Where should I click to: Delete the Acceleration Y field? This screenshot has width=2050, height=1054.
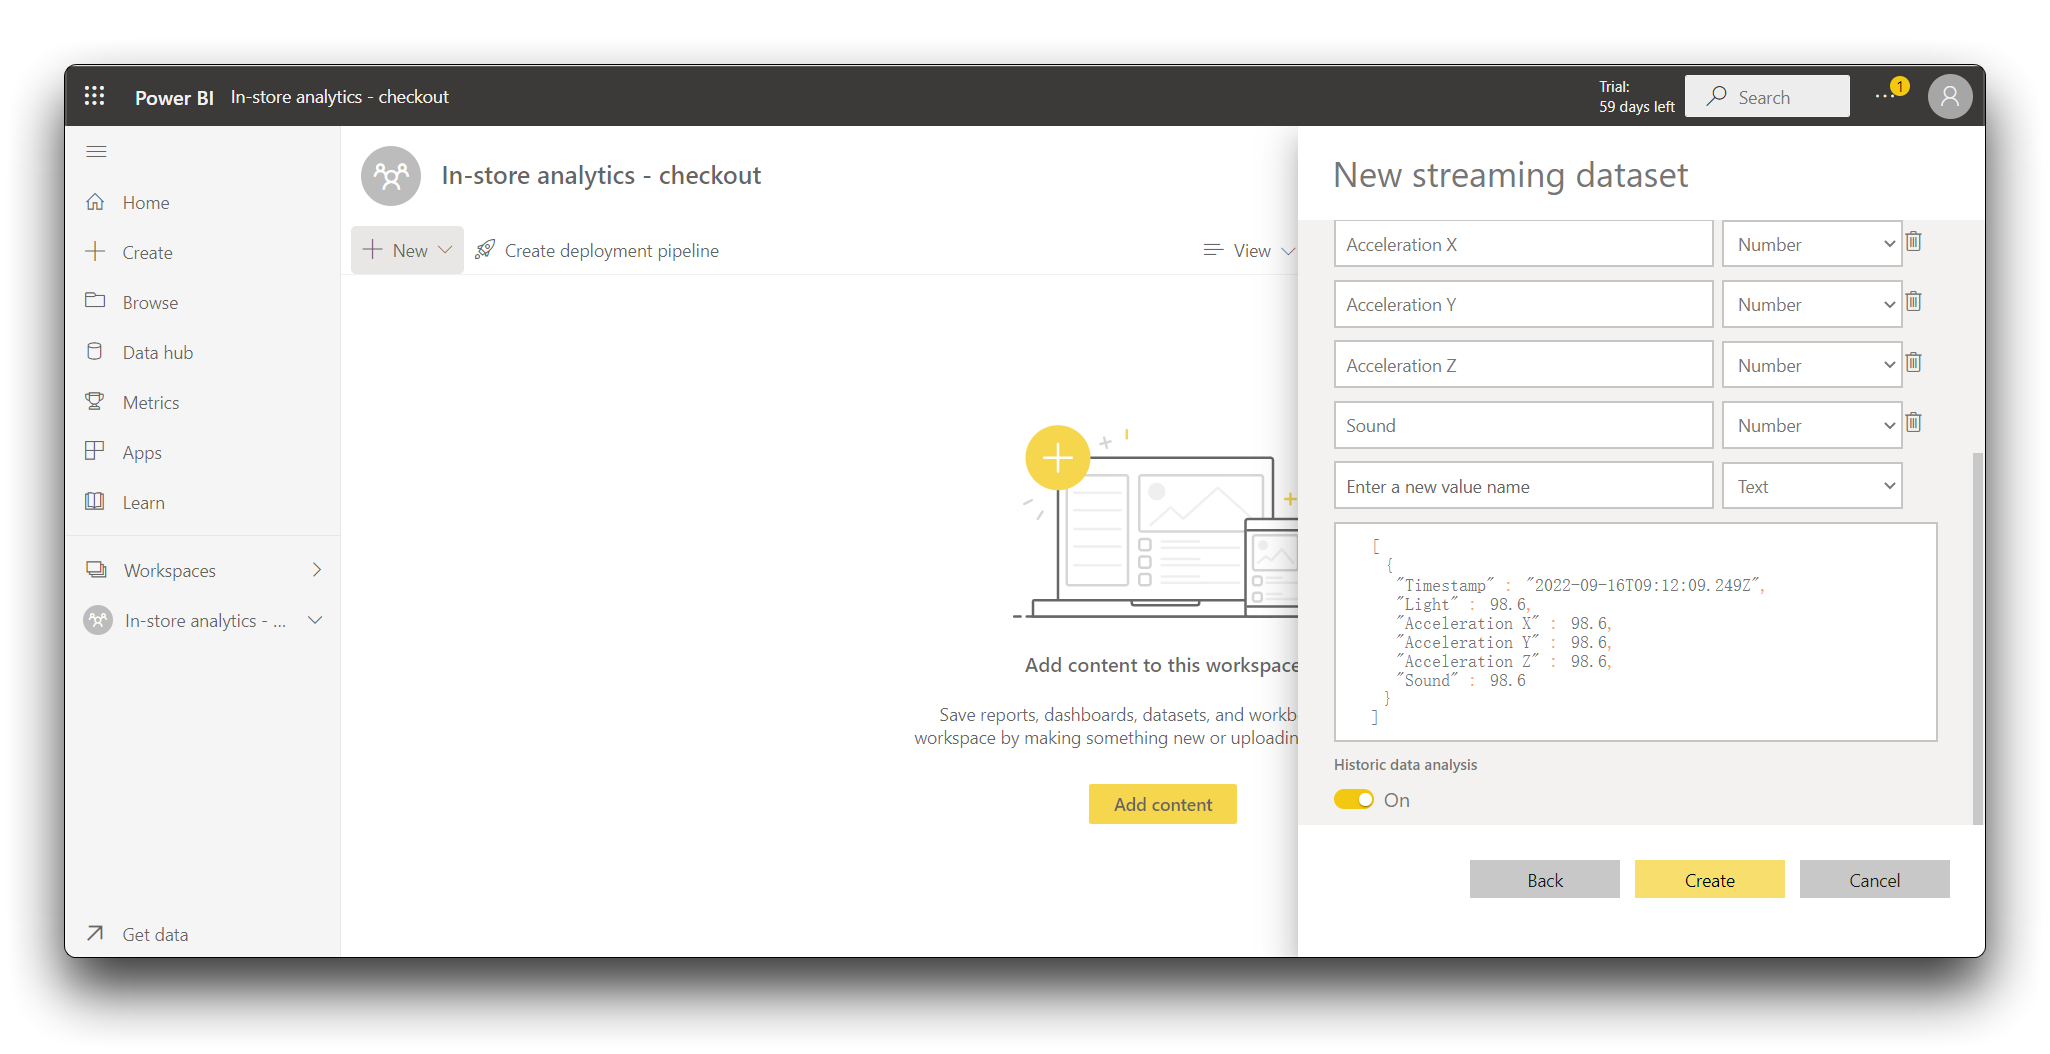coord(1913,302)
